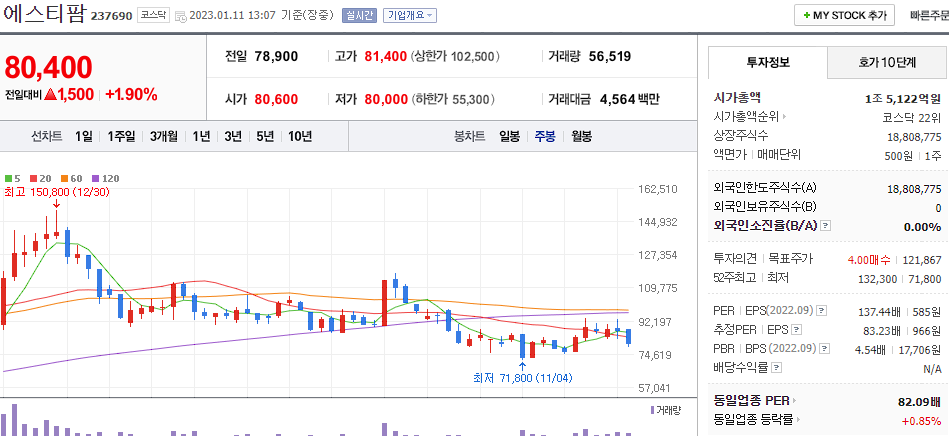This screenshot has height=436, width=949.
Task: Click the clock icon beside 2023.01.11 13:07
Action: (180, 16)
